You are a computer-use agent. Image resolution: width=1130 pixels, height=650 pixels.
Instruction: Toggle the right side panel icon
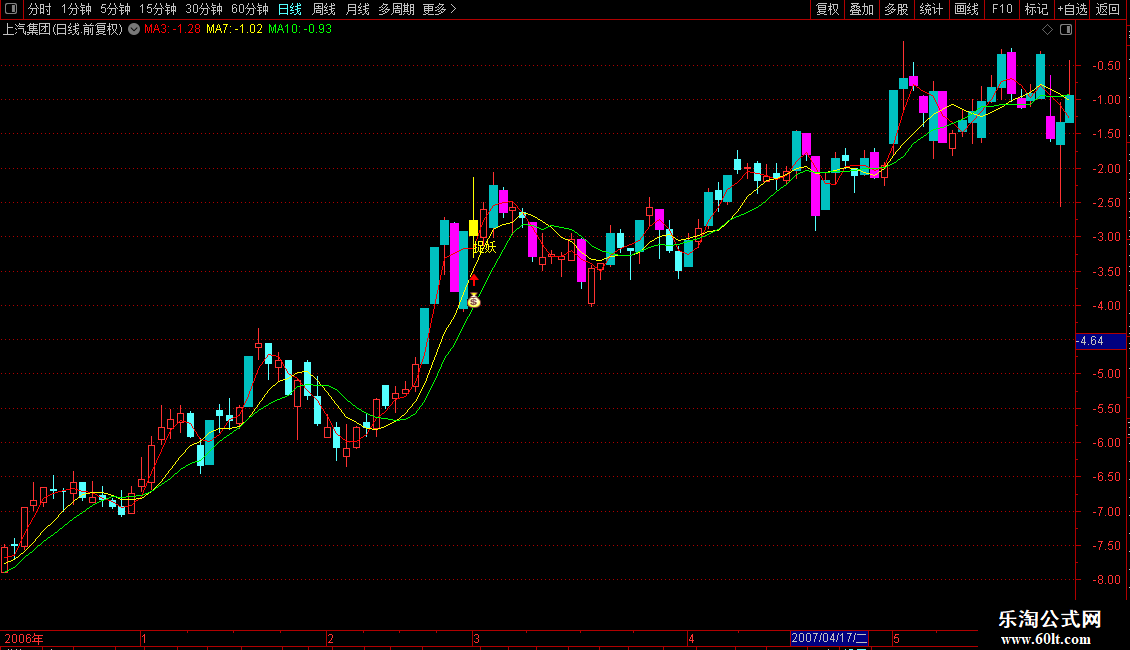(1066, 30)
